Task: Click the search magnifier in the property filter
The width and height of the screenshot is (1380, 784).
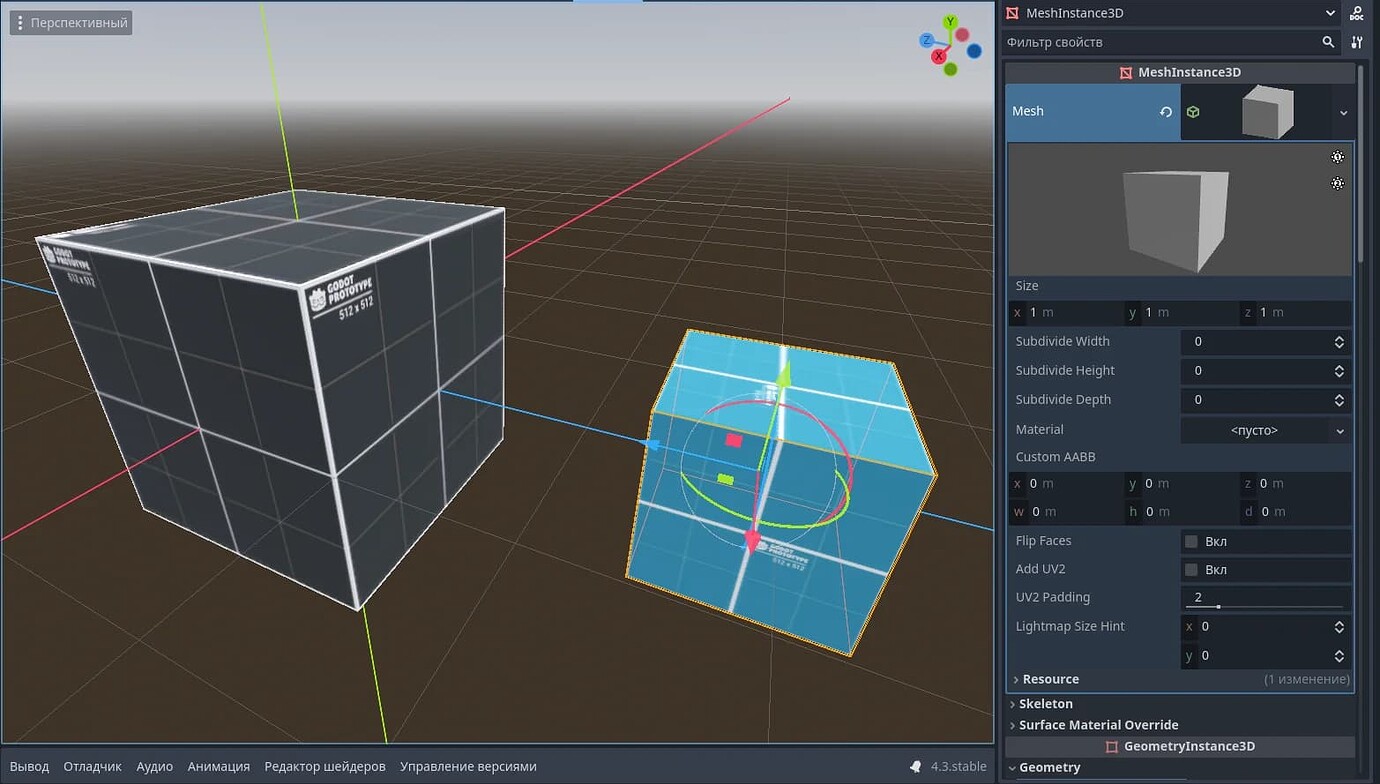Action: click(x=1328, y=42)
